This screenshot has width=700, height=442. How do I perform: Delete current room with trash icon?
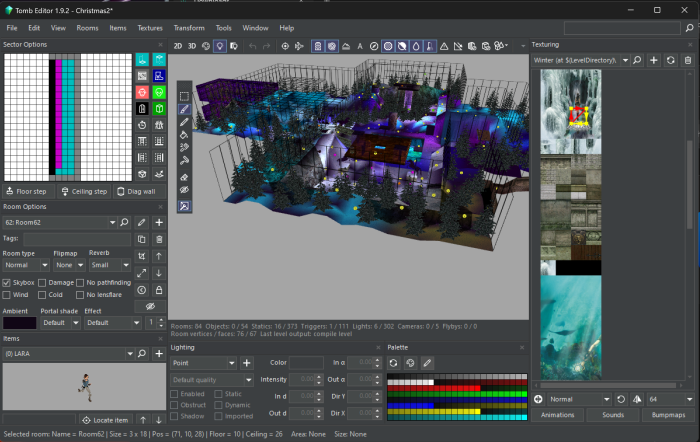click(x=159, y=239)
